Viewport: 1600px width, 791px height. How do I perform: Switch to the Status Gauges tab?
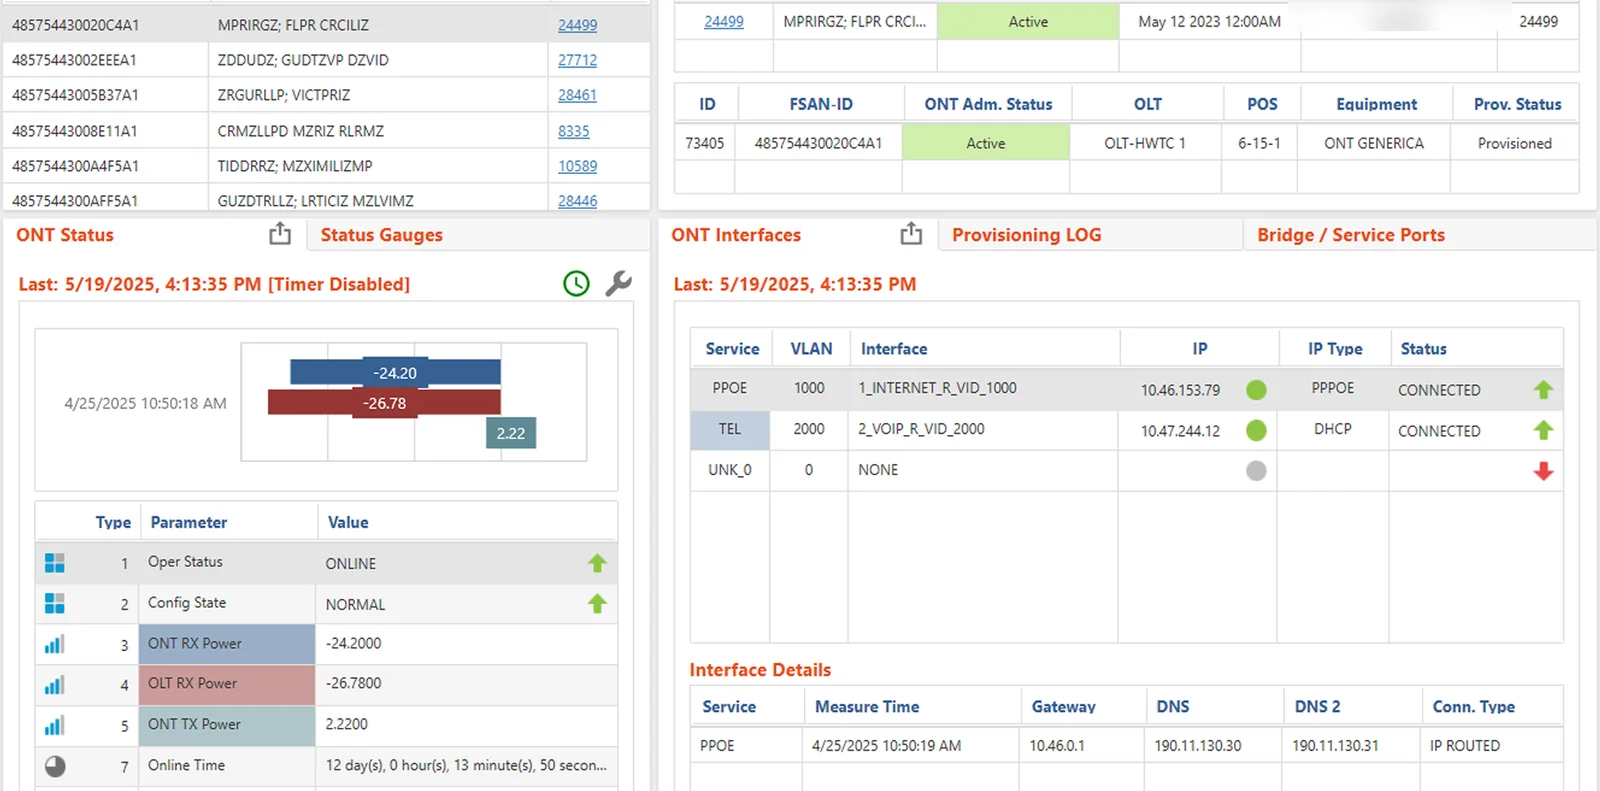click(x=381, y=235)
